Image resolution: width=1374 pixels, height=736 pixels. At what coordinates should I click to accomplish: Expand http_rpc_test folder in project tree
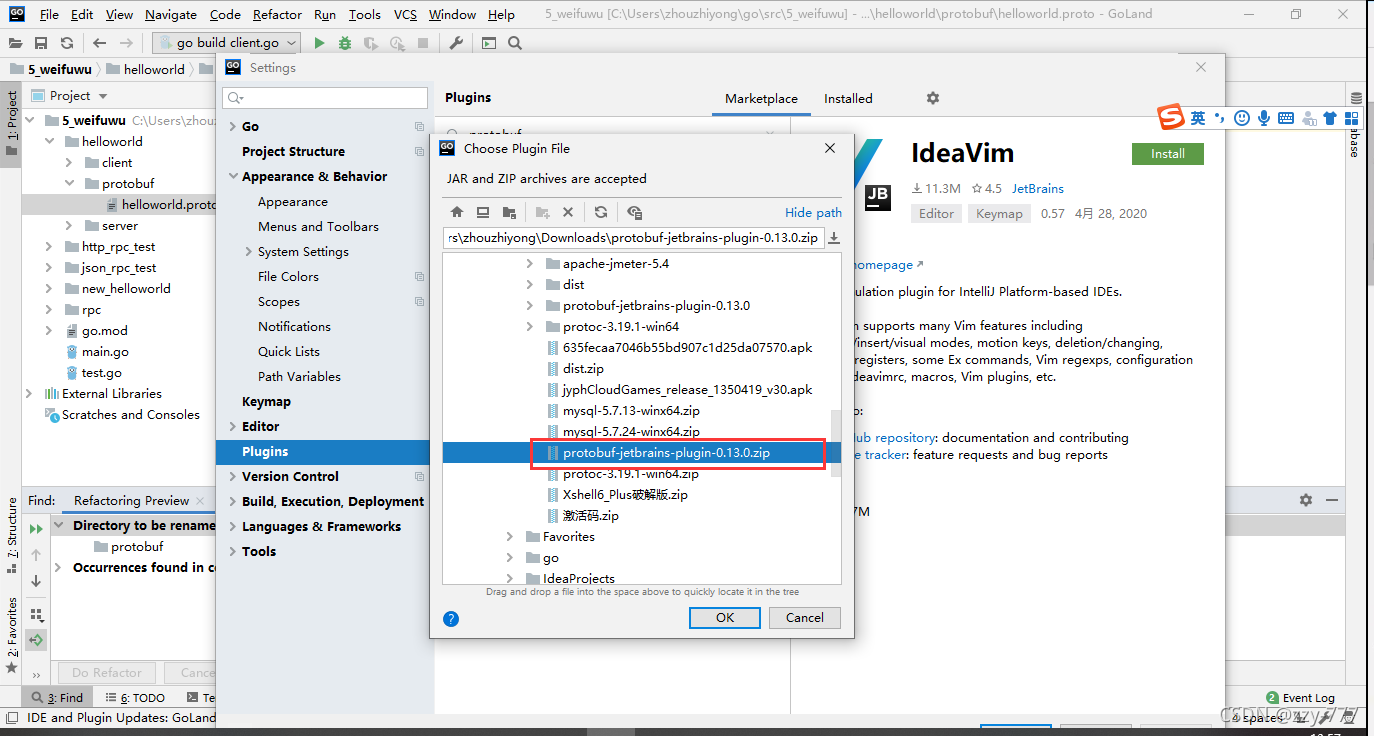pyautogui.click(x=49, y=247)
